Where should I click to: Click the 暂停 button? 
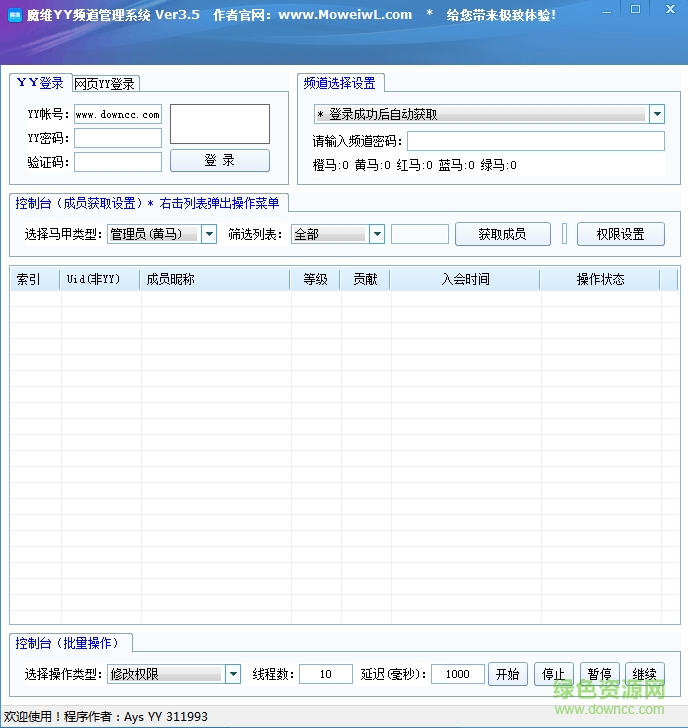599,674
